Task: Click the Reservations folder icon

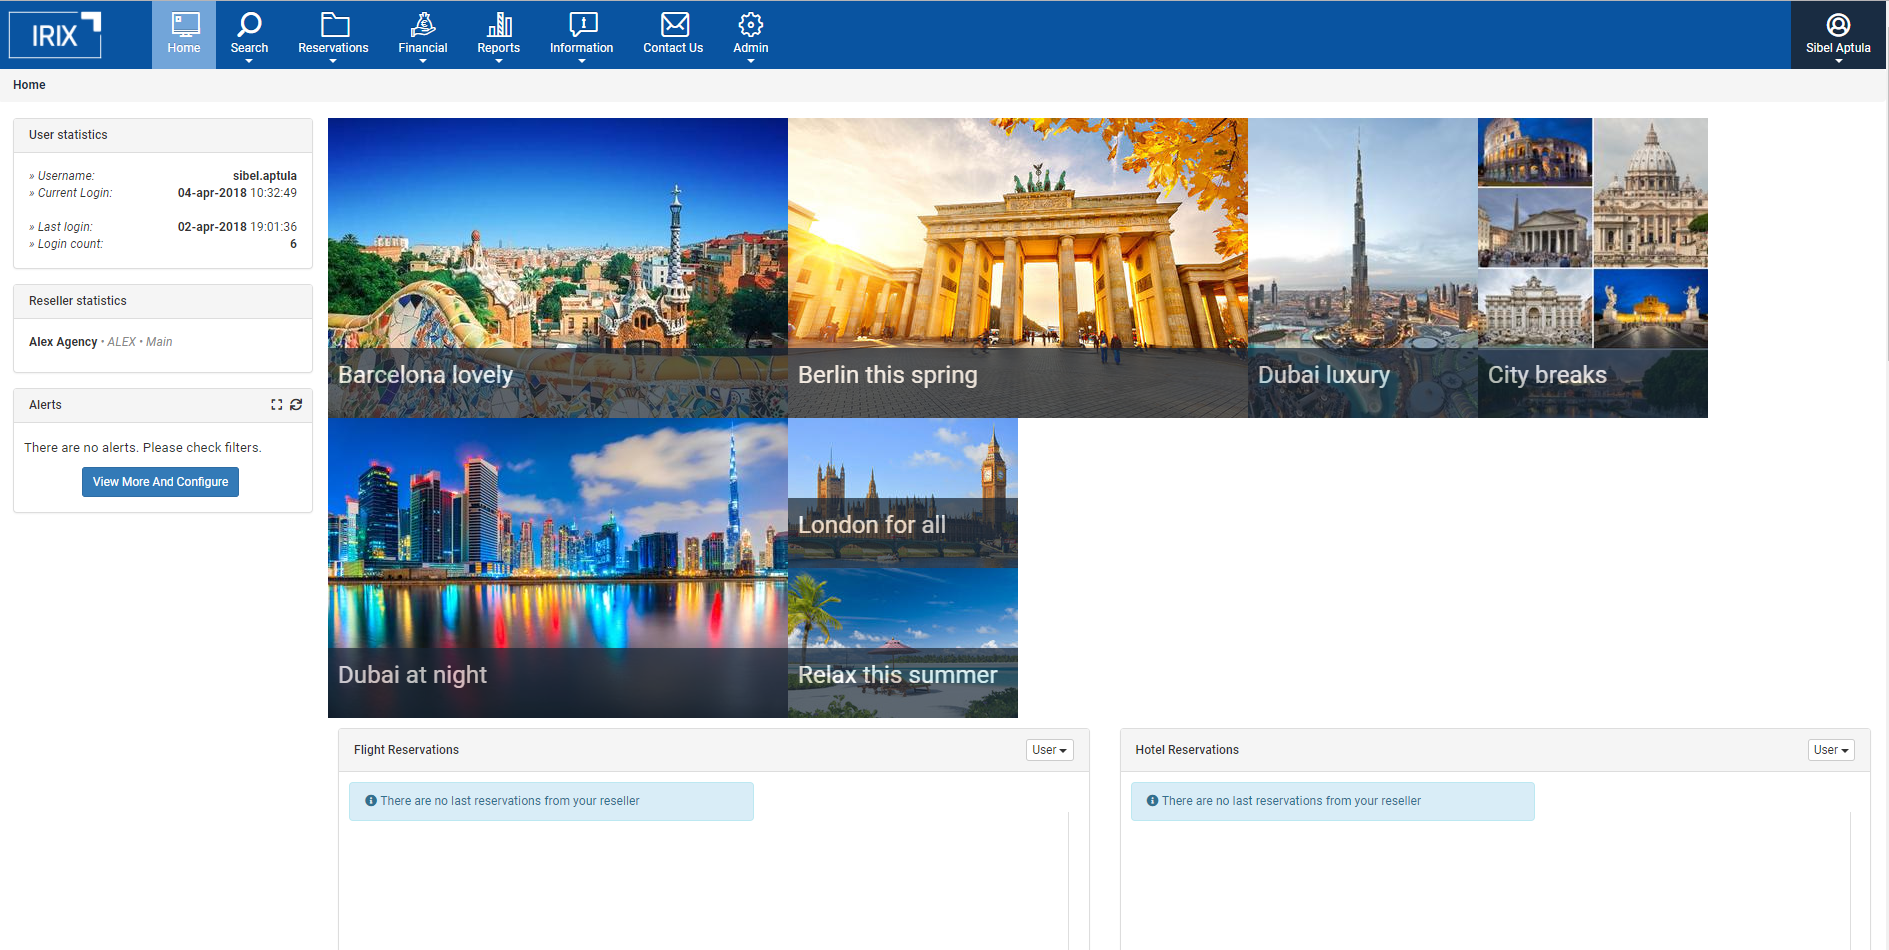Action: [x=333, y=25]
